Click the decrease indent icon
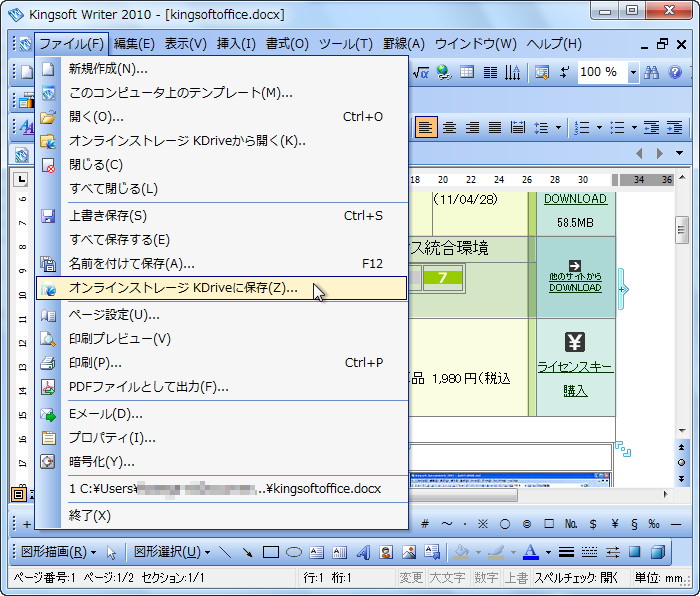700x596 pixels. (x=651, y=128)
